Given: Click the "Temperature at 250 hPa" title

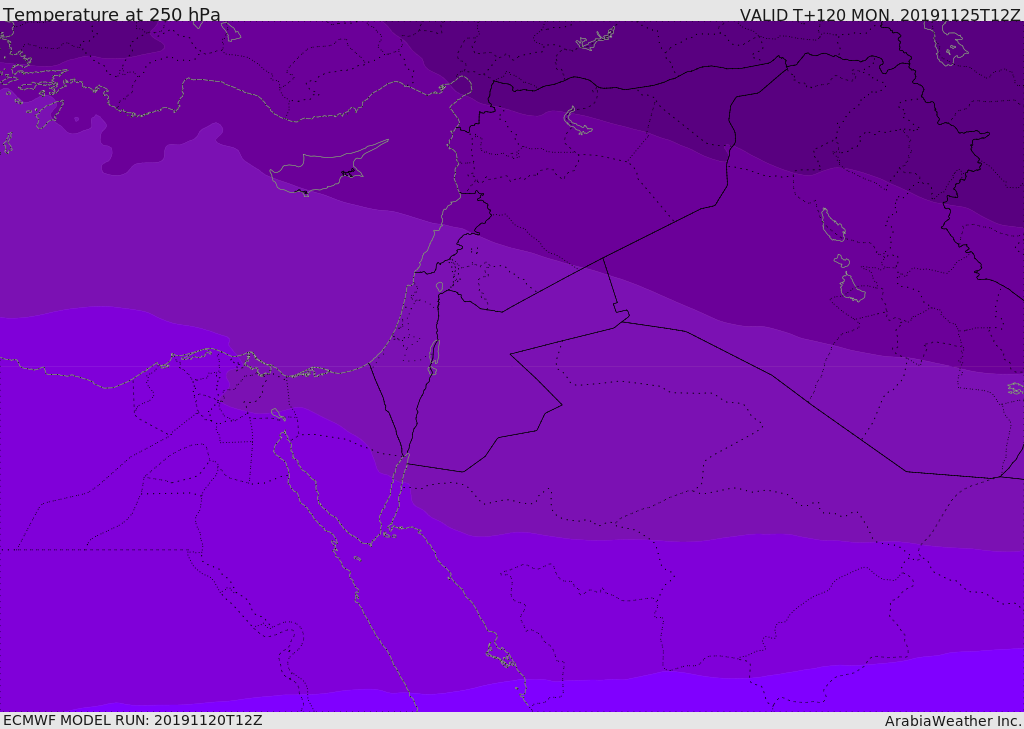Looking at the screenshot, I should pyautogui.click(x=111, y=15).
